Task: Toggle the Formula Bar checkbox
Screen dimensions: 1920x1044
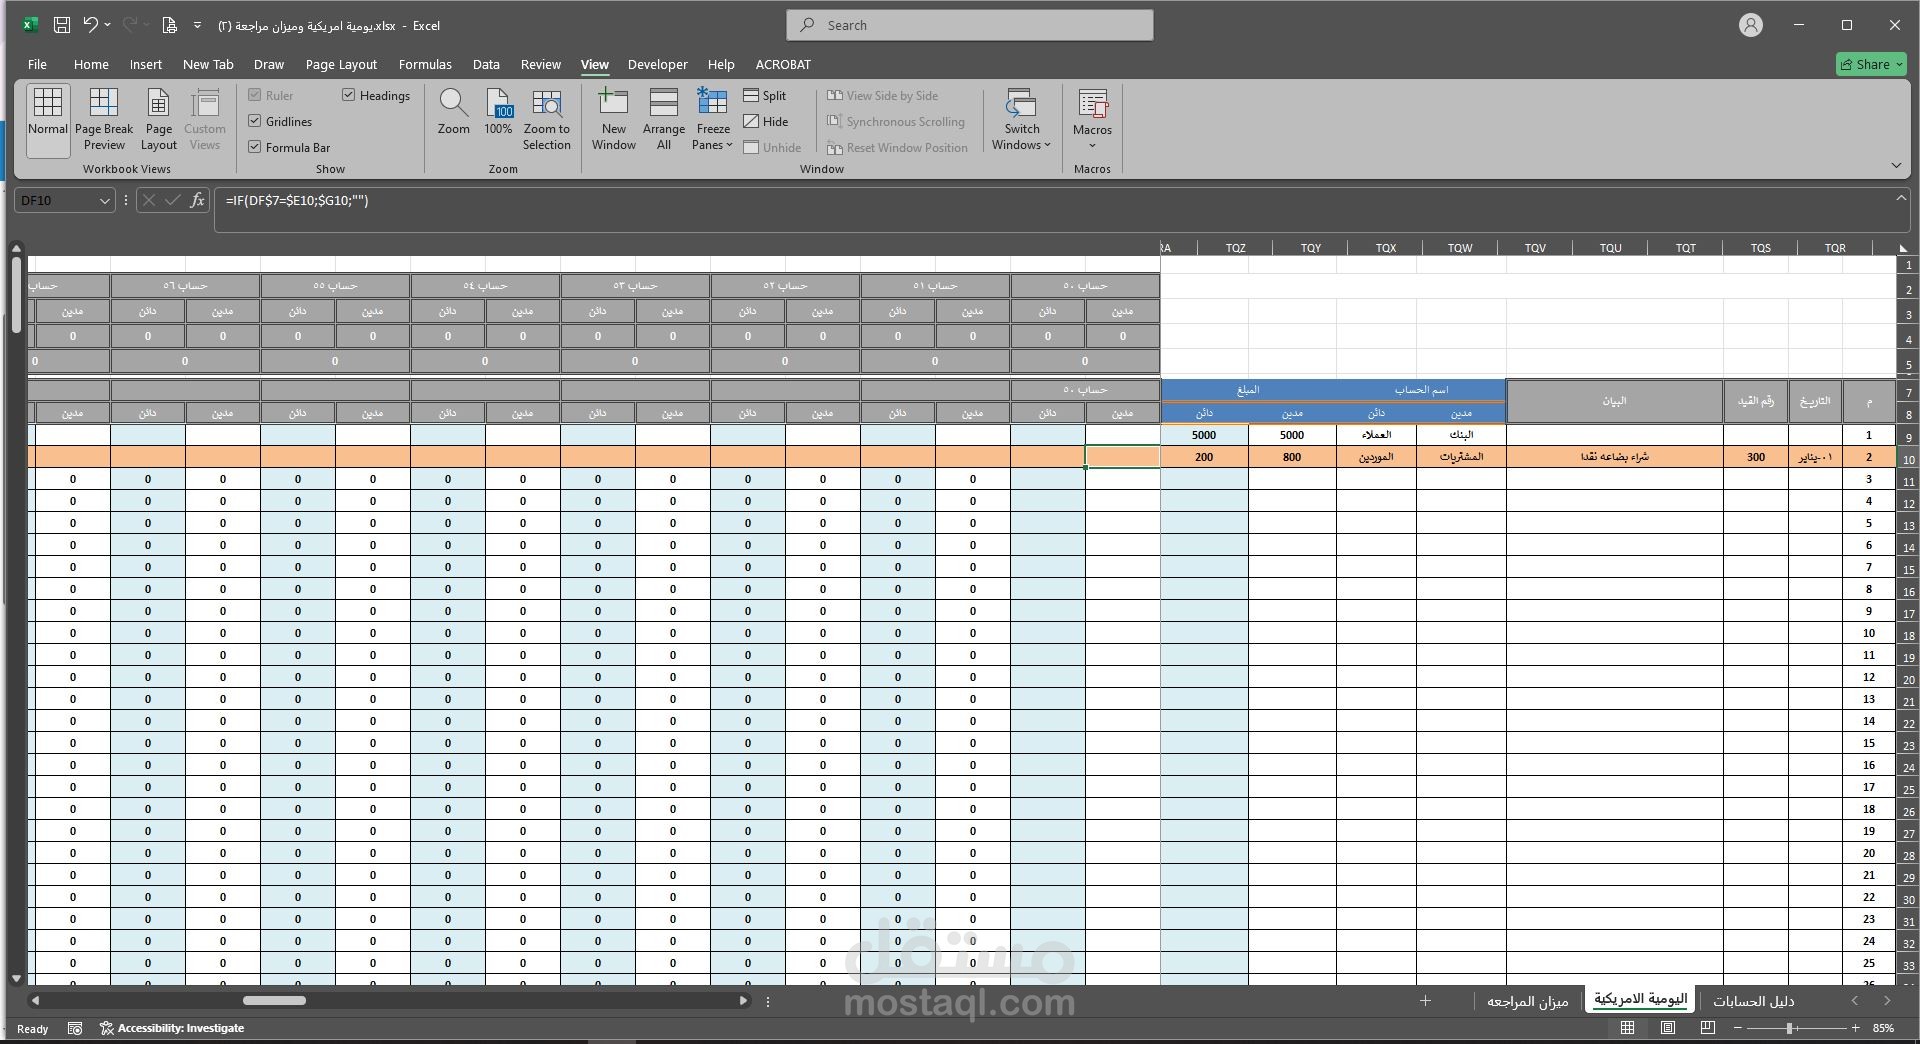Action: (255, 147)
